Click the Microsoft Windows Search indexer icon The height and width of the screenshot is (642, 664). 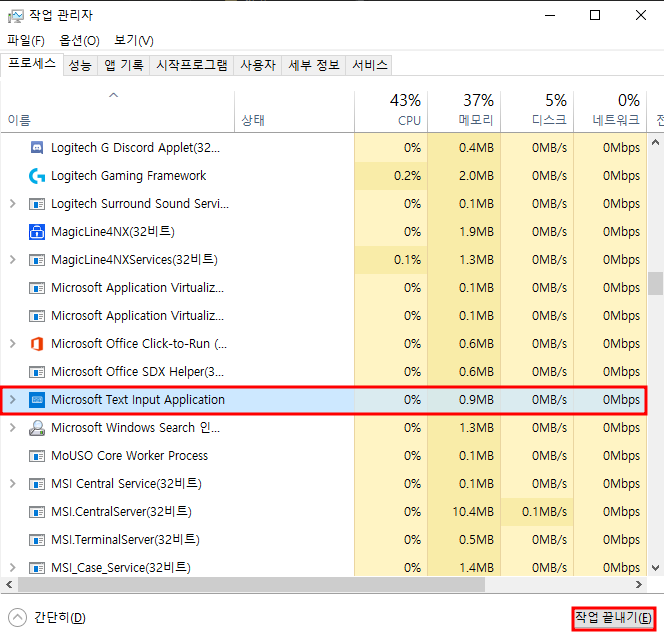37,428
